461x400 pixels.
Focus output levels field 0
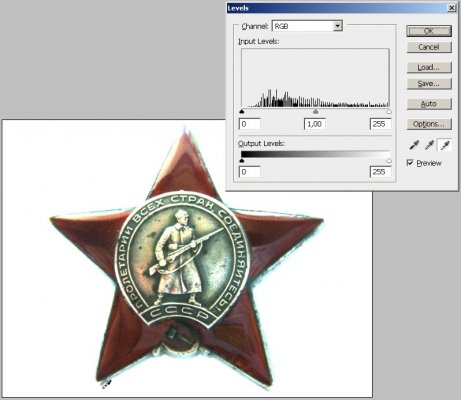coord(249,172)
